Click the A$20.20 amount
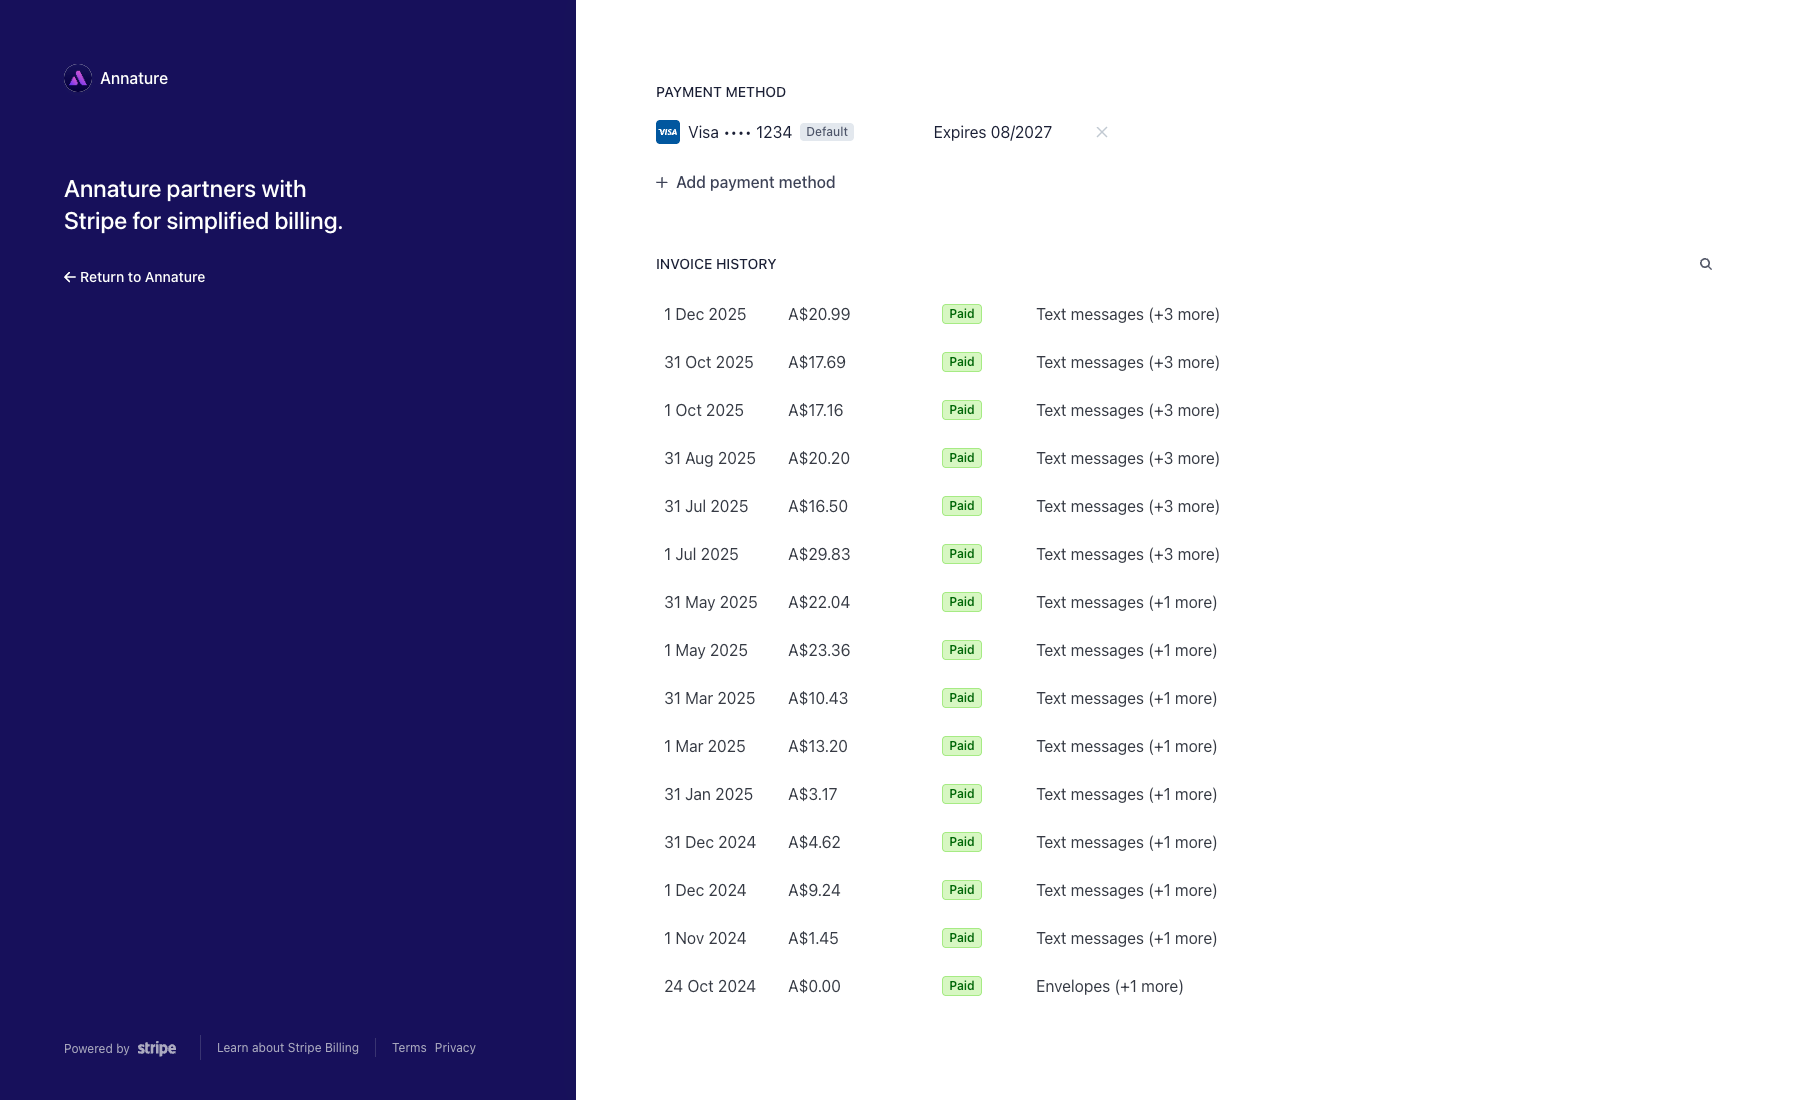The width and height of the screenshot is (1800, 1100). click(819, 458)
